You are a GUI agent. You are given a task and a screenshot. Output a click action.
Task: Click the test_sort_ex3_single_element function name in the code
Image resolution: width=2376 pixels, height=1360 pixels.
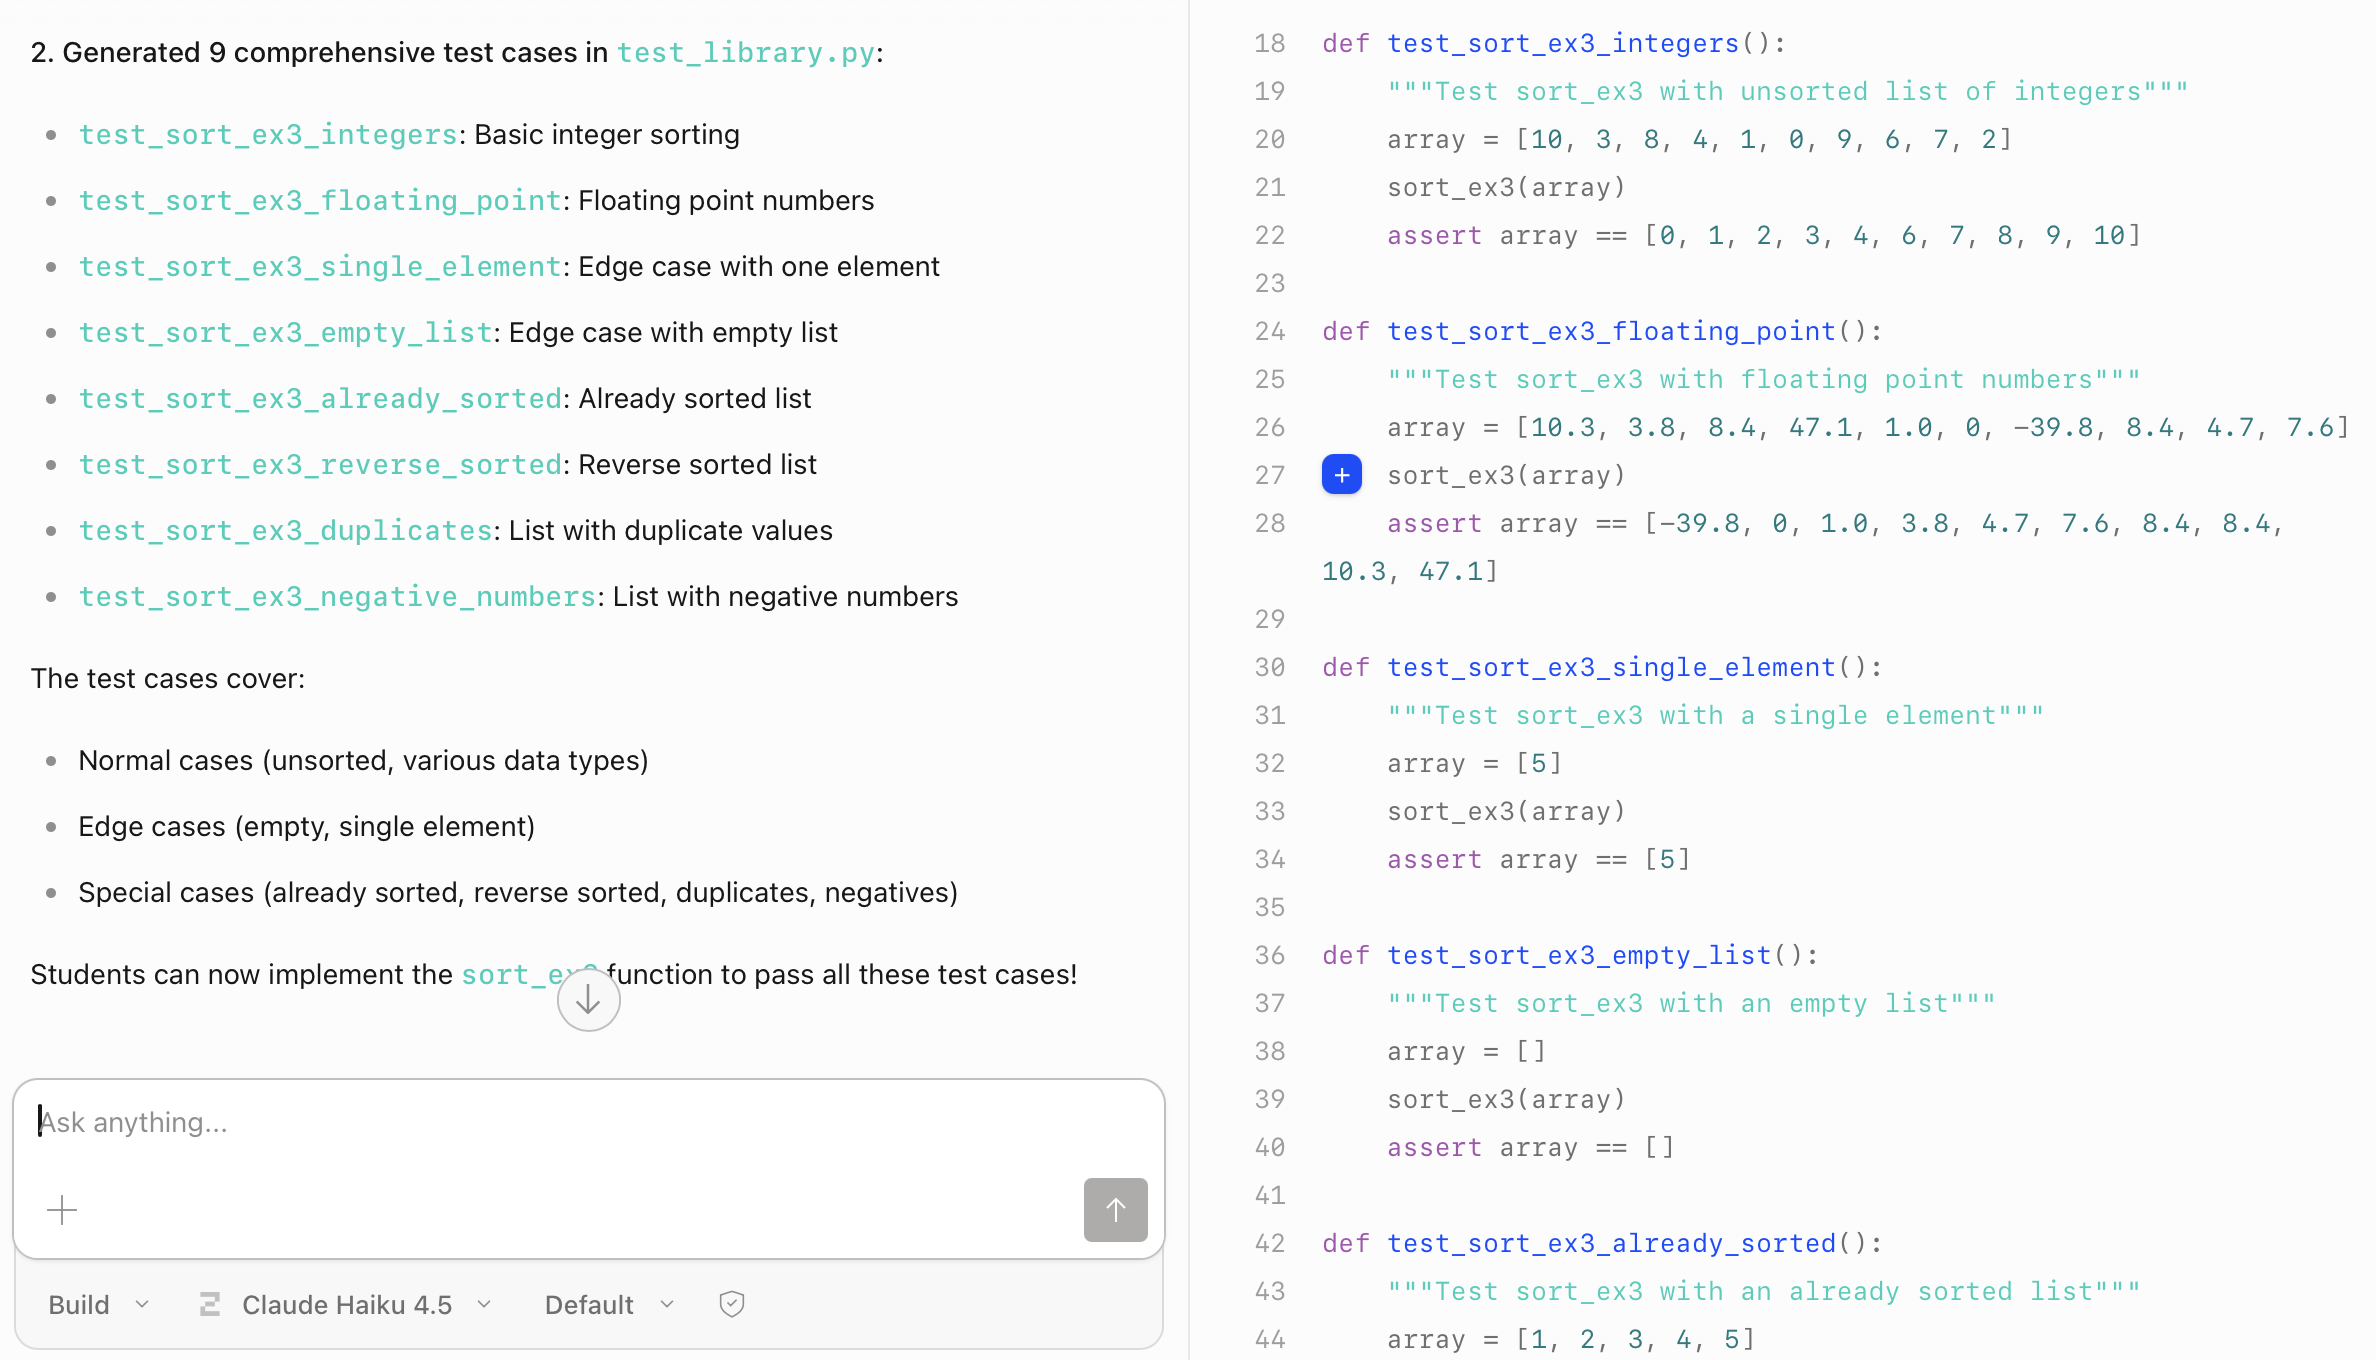pyautogui.click(x=1610, y=667)
